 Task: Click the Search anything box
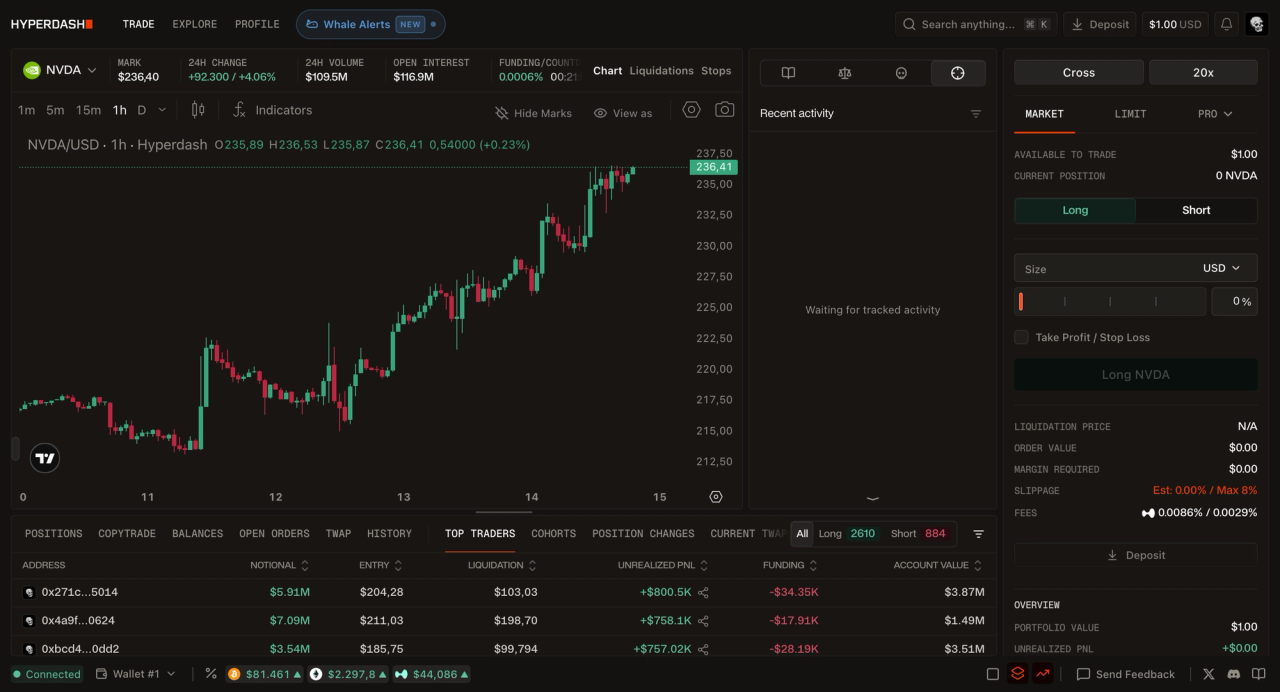[x=975, y=24]
